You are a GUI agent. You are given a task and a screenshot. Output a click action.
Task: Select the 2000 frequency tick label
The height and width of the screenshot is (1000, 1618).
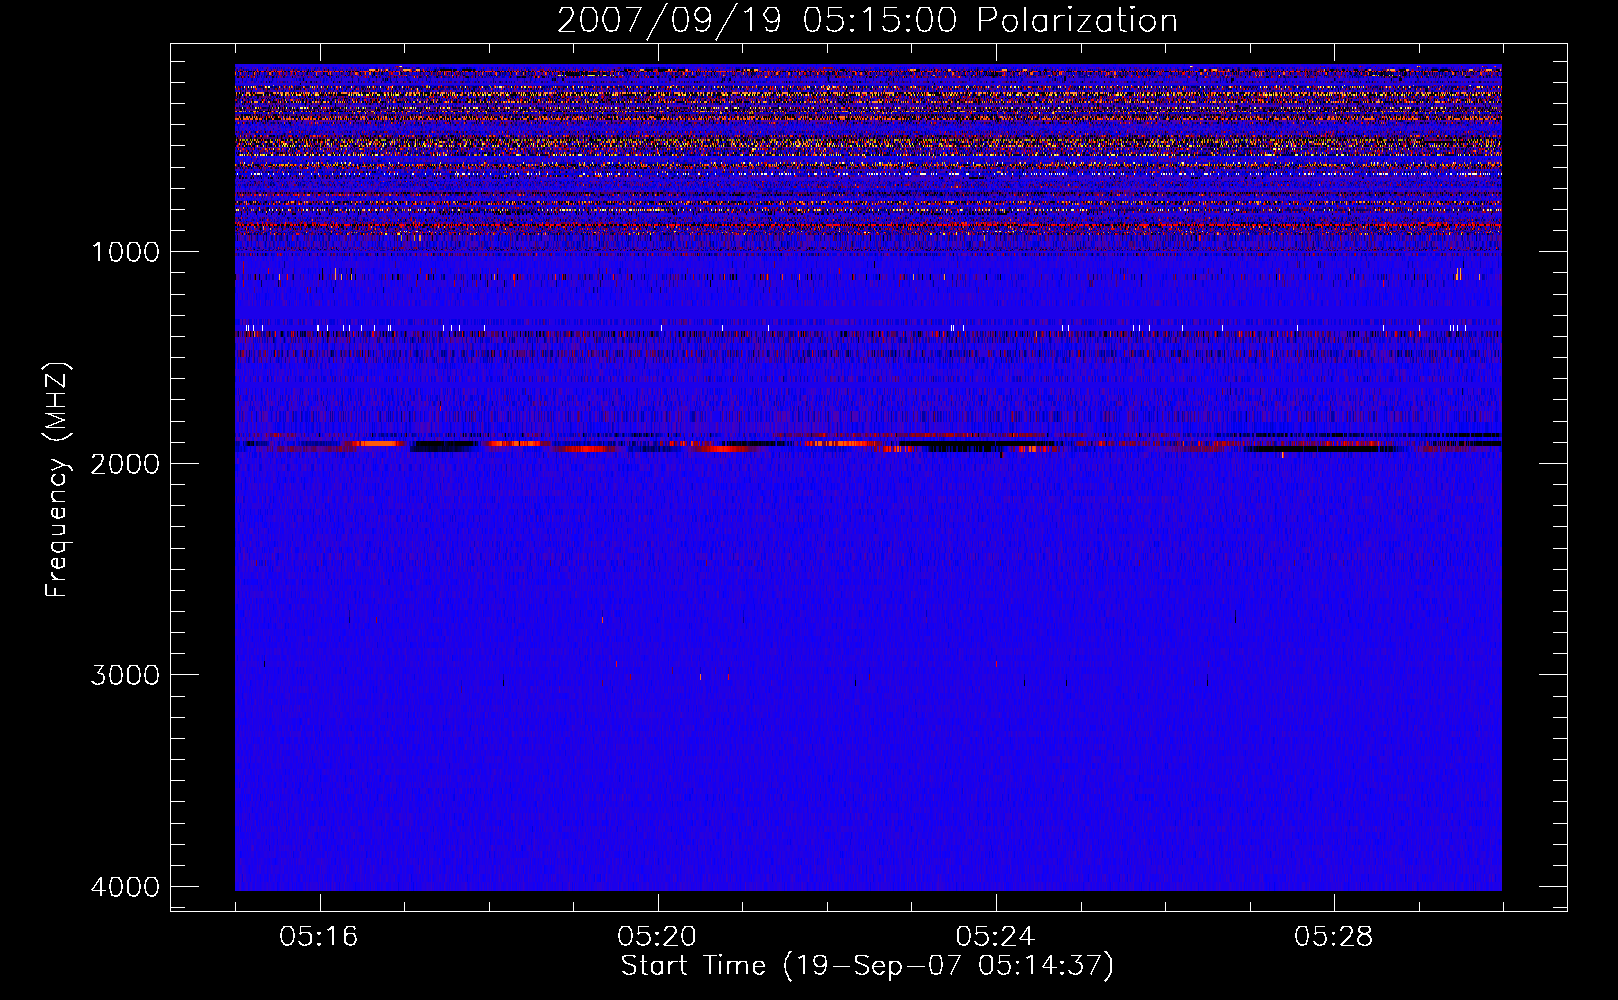[x=125, y=463]
